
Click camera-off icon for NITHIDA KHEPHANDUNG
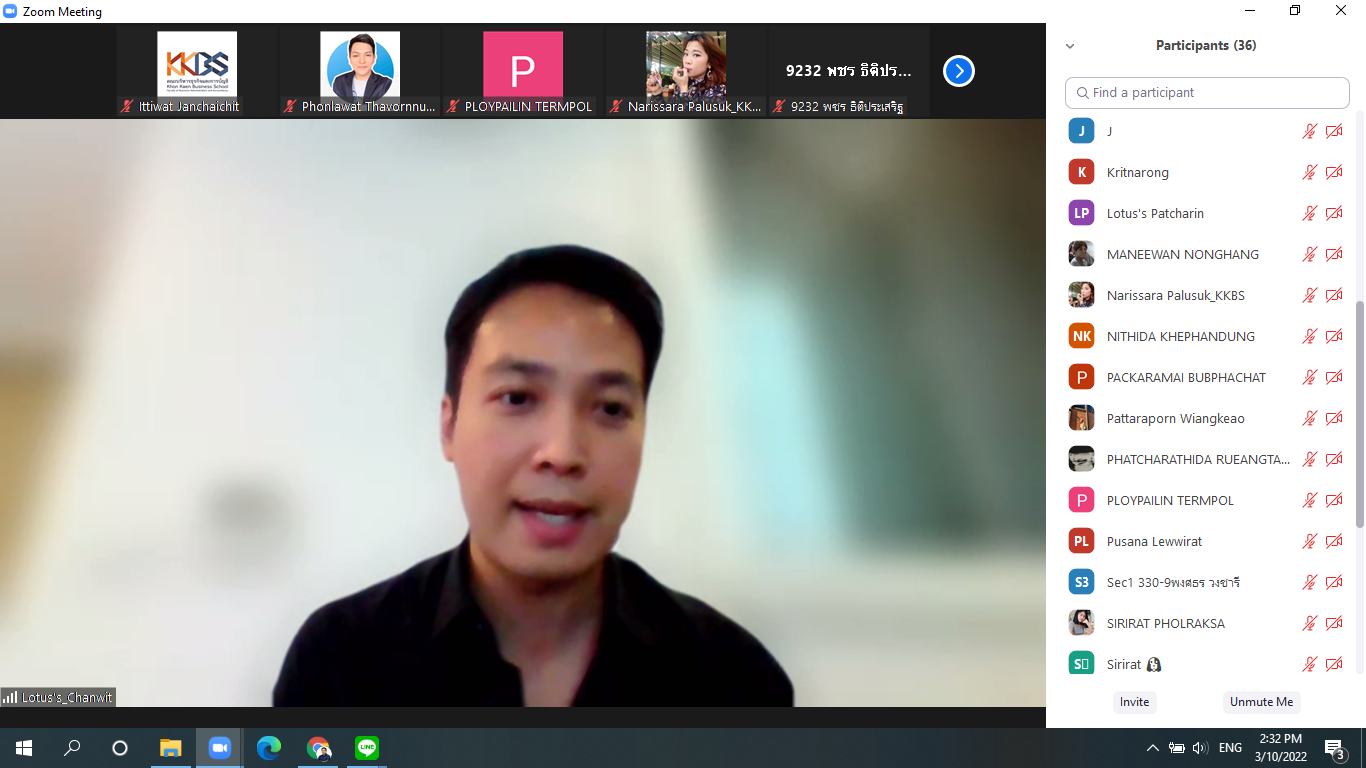pos(1334,336)
